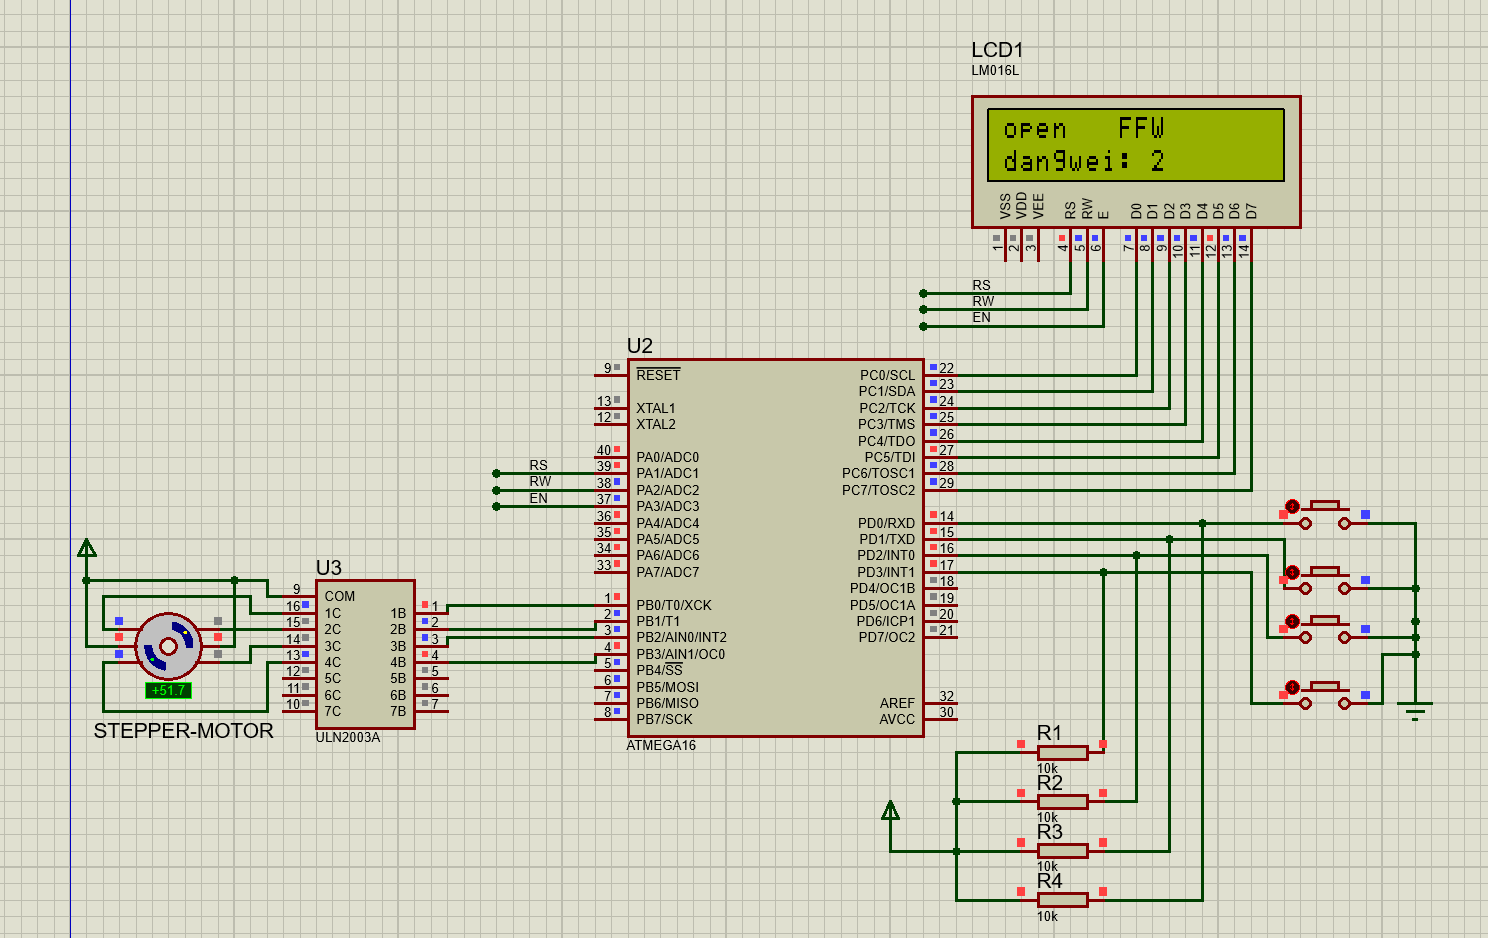
Task: Select the RS net label near the LCD
Action: coord(981,285)
